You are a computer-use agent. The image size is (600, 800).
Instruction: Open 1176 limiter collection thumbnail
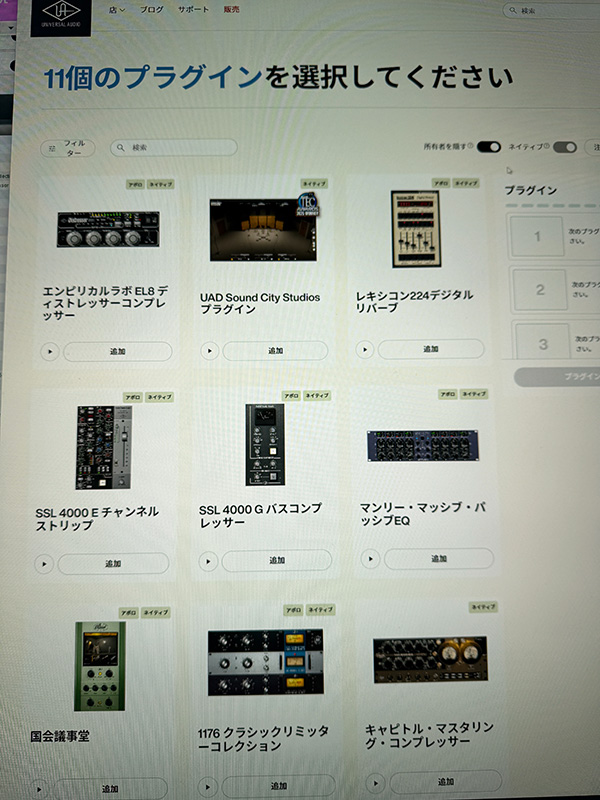coord(265,662)
